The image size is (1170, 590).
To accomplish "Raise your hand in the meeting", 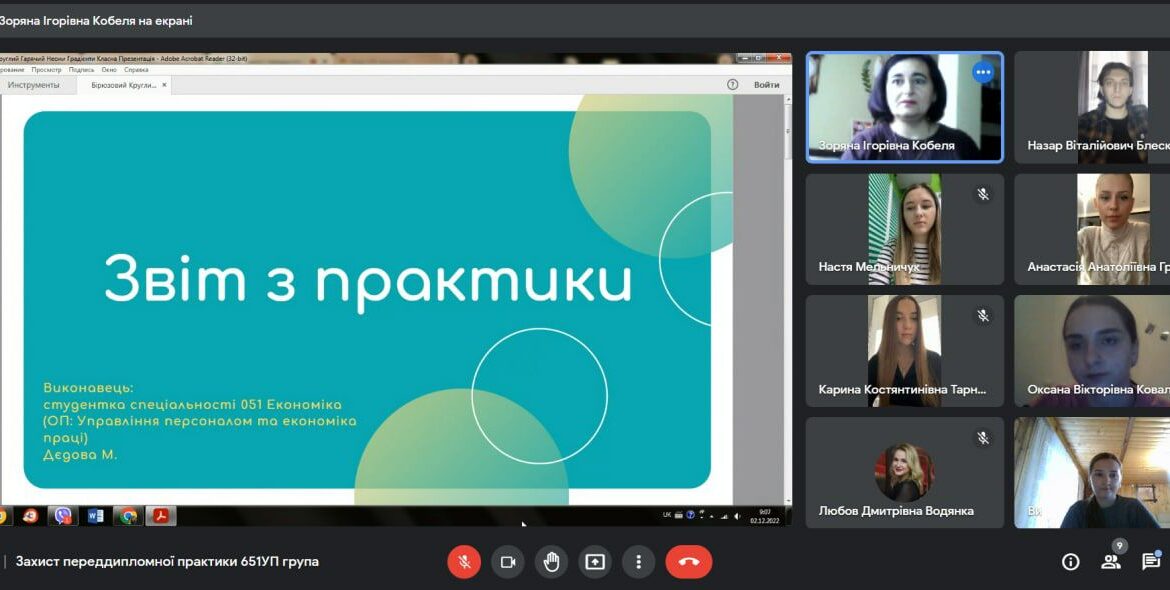I will (x=551, y=562).
